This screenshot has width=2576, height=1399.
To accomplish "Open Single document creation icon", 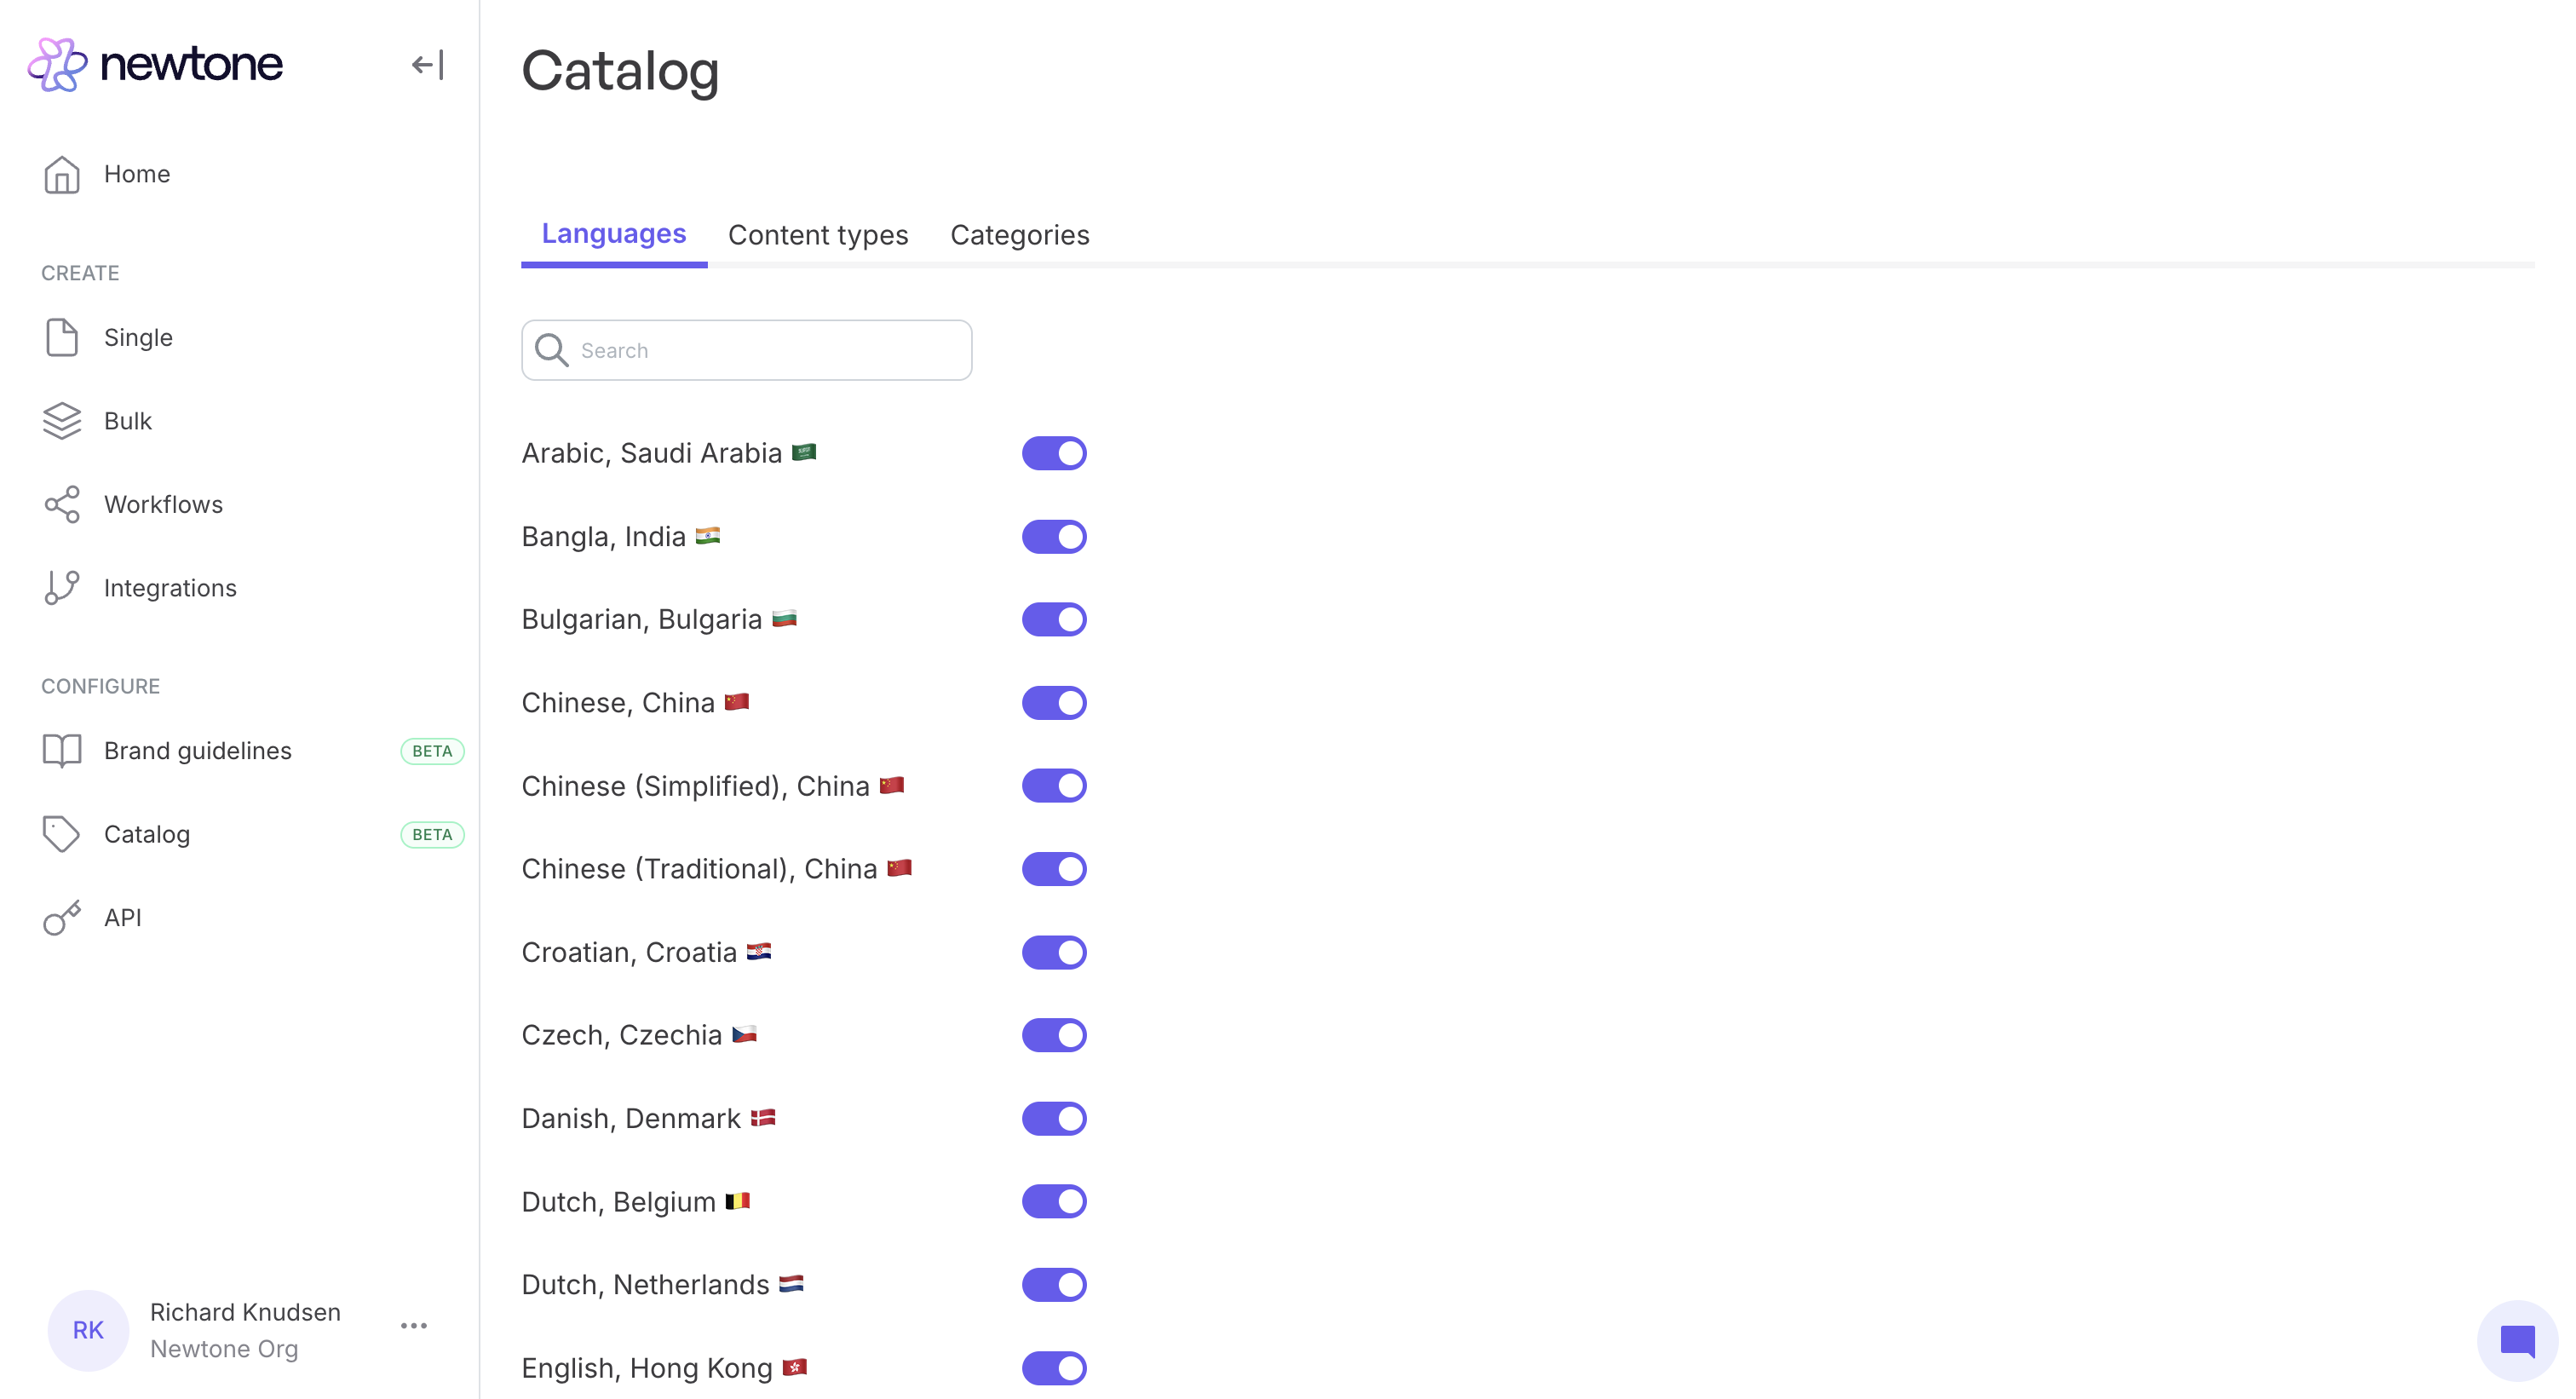I will click(62, 338).
